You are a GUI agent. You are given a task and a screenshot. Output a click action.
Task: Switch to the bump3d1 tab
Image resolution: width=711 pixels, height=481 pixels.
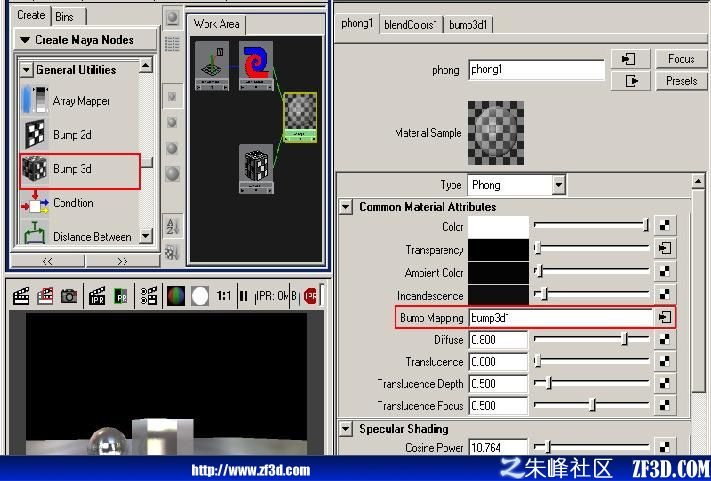(468, 24)
